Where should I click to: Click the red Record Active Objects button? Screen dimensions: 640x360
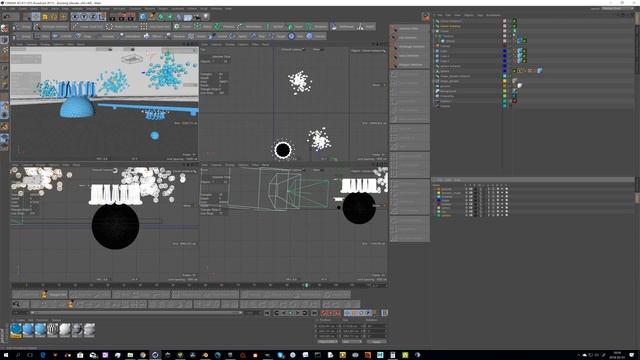tap(324, 313)
